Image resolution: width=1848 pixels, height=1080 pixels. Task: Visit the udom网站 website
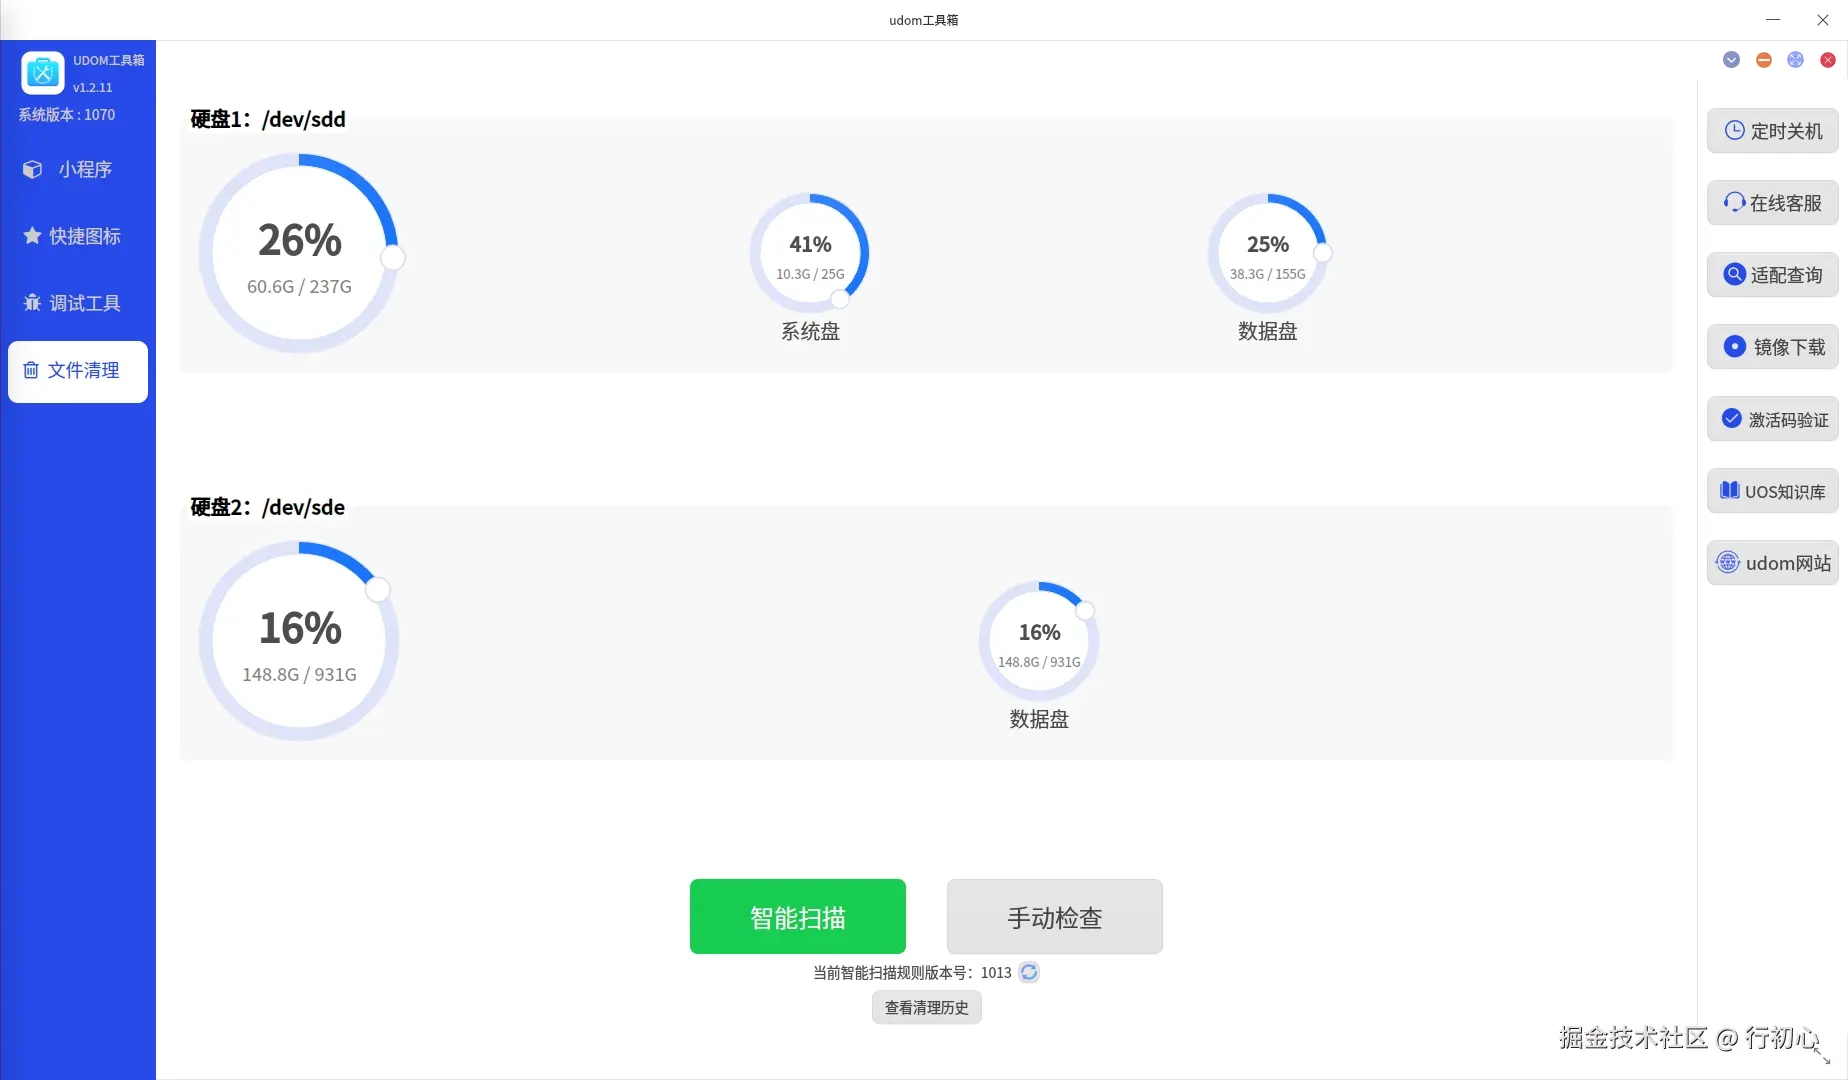(1771, 563)
